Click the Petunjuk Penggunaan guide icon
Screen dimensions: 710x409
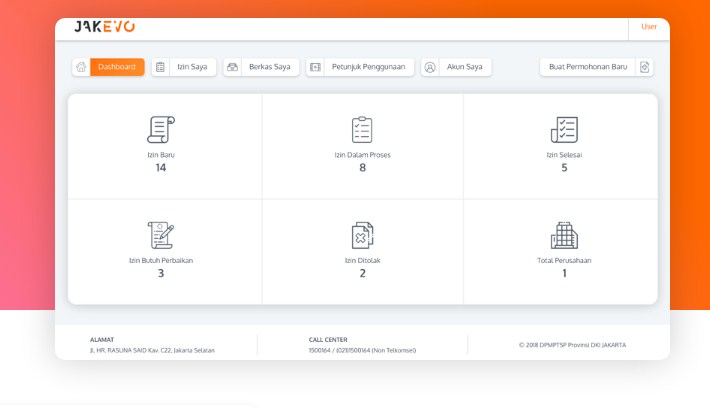coord(315,67)
